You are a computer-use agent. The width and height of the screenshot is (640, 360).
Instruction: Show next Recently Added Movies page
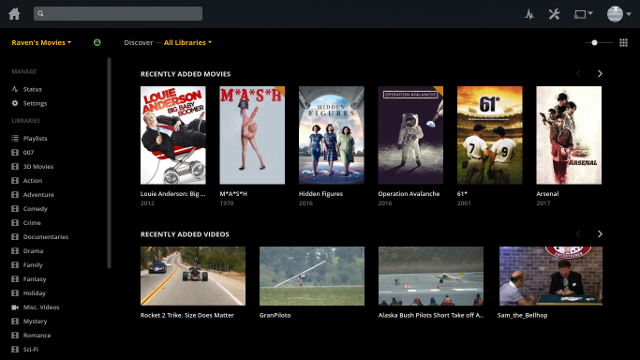tap(600, 73)
